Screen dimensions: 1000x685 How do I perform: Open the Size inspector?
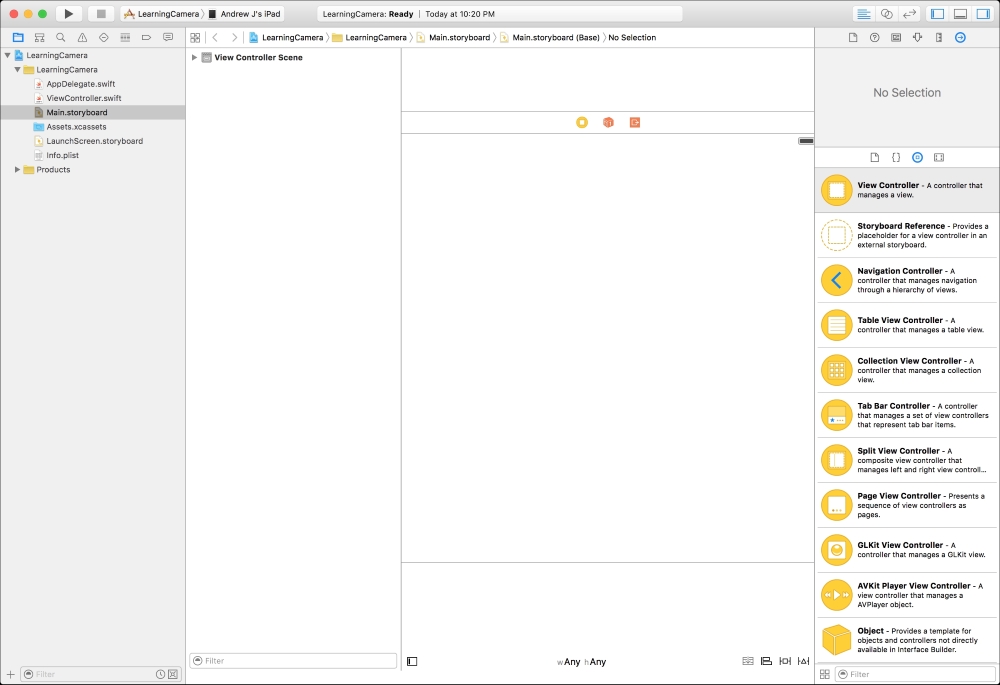940,37
